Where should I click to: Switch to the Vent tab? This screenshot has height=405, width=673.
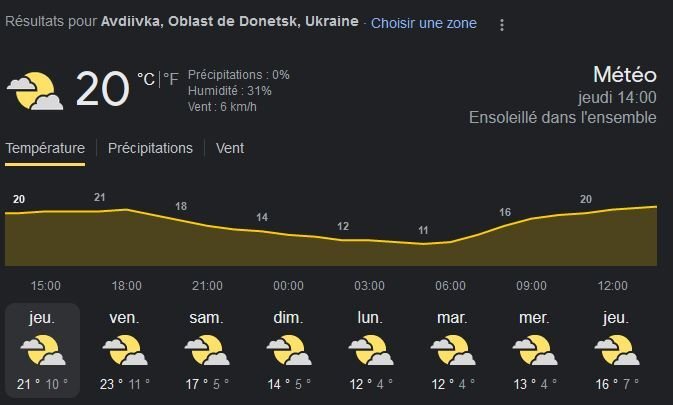pyautogui.click(x=230, y=148)
